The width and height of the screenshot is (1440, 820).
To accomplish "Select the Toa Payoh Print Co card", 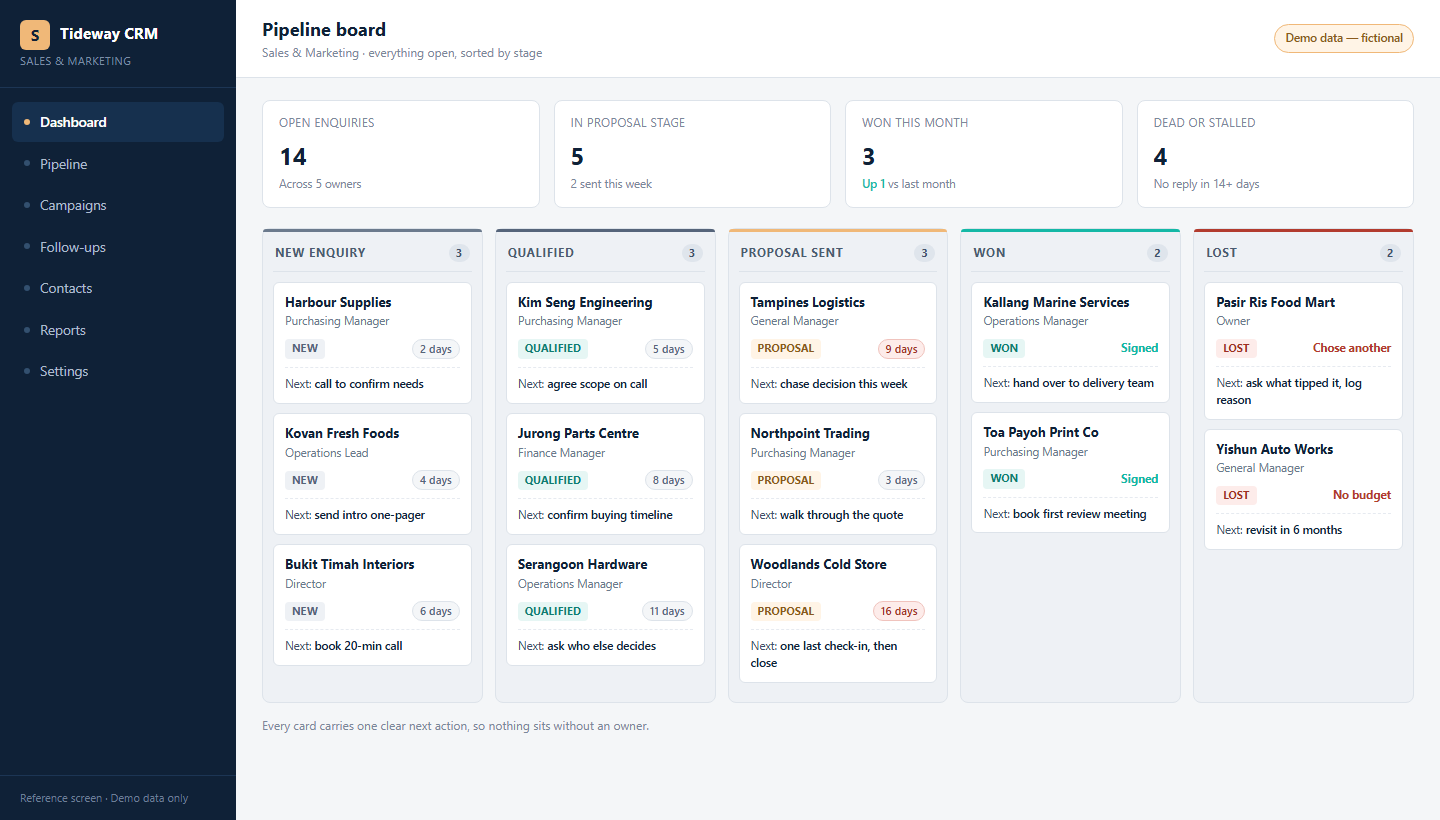I will tap(1070, 473).
